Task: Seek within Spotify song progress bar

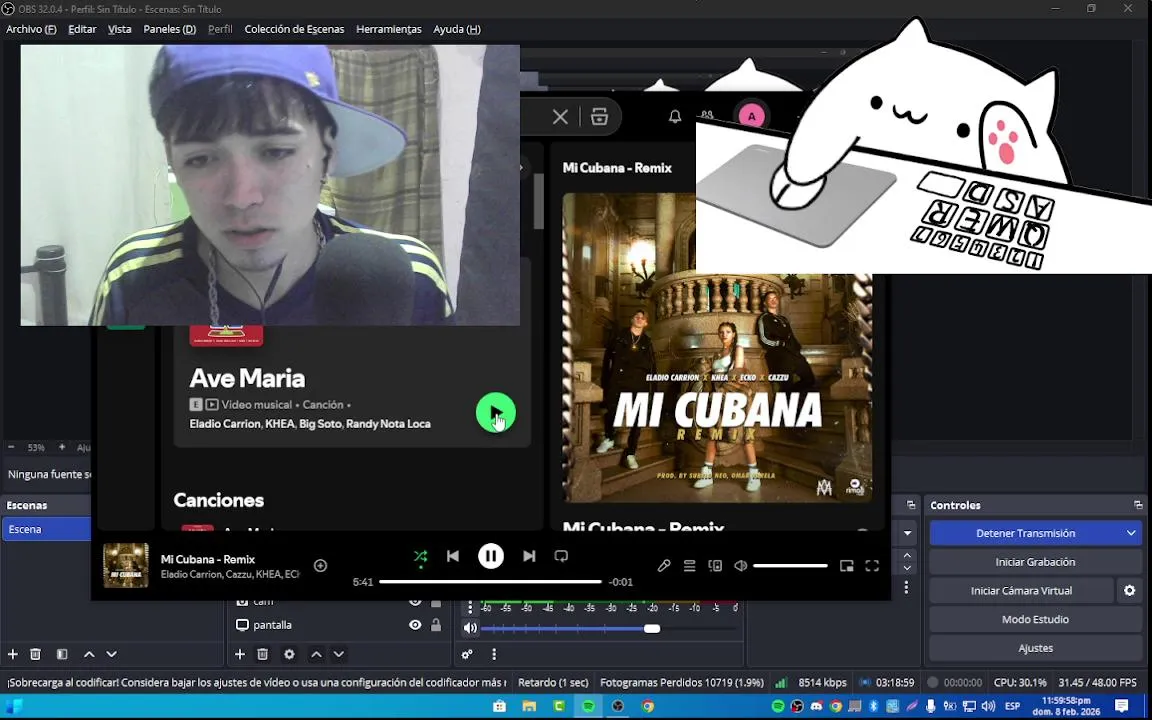Action: click(490, 582)
